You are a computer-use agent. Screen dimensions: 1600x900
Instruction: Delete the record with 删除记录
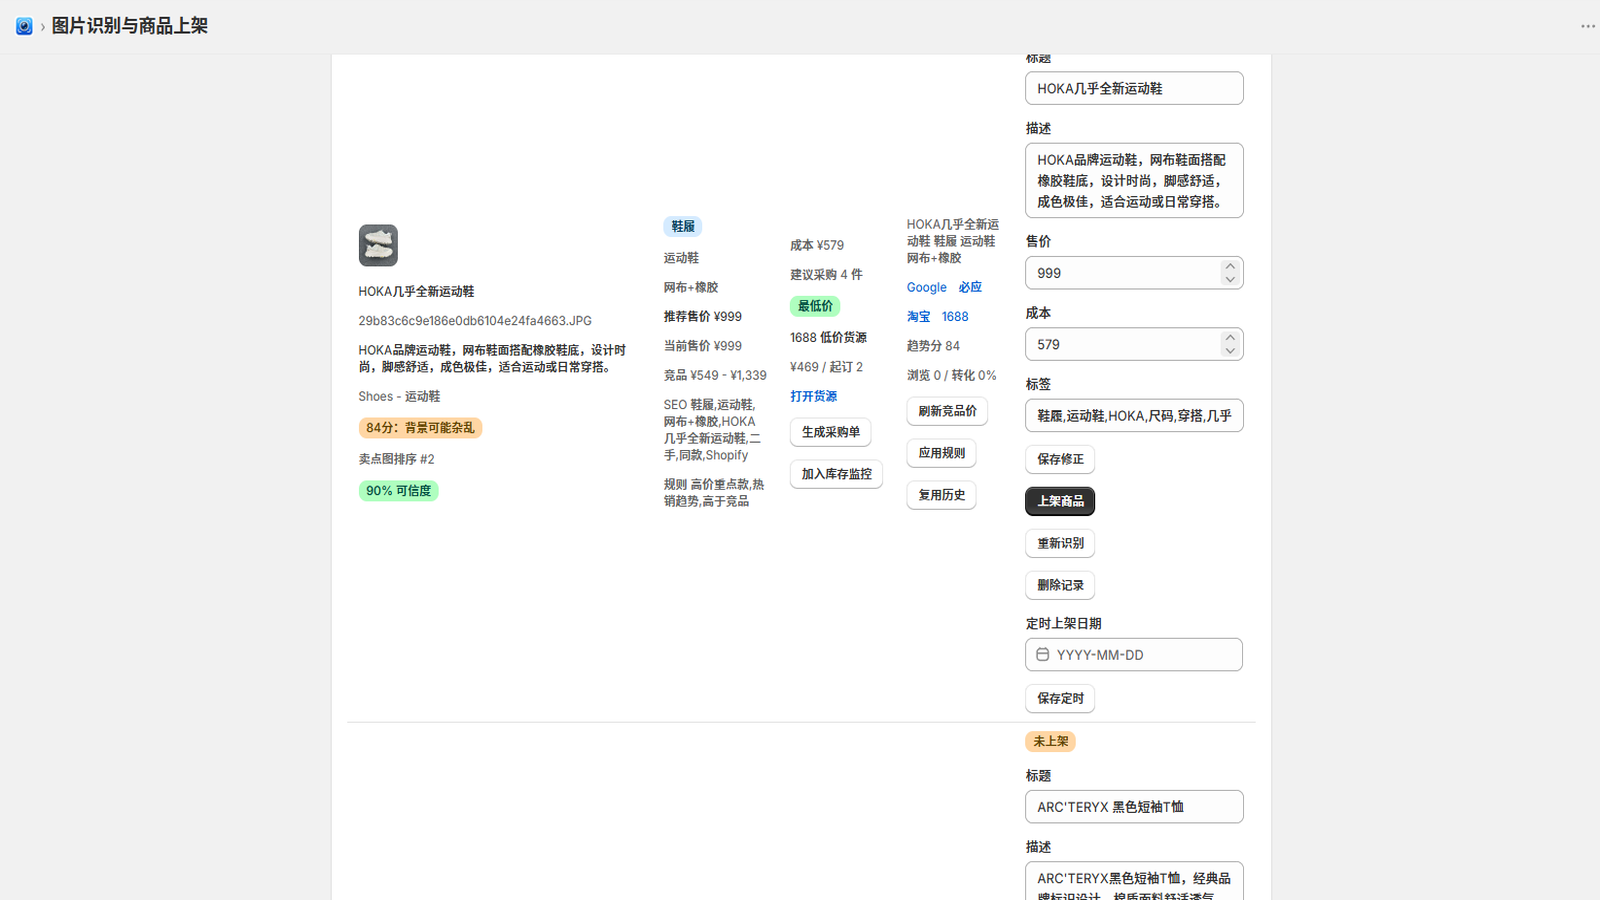coord(1060,585)
